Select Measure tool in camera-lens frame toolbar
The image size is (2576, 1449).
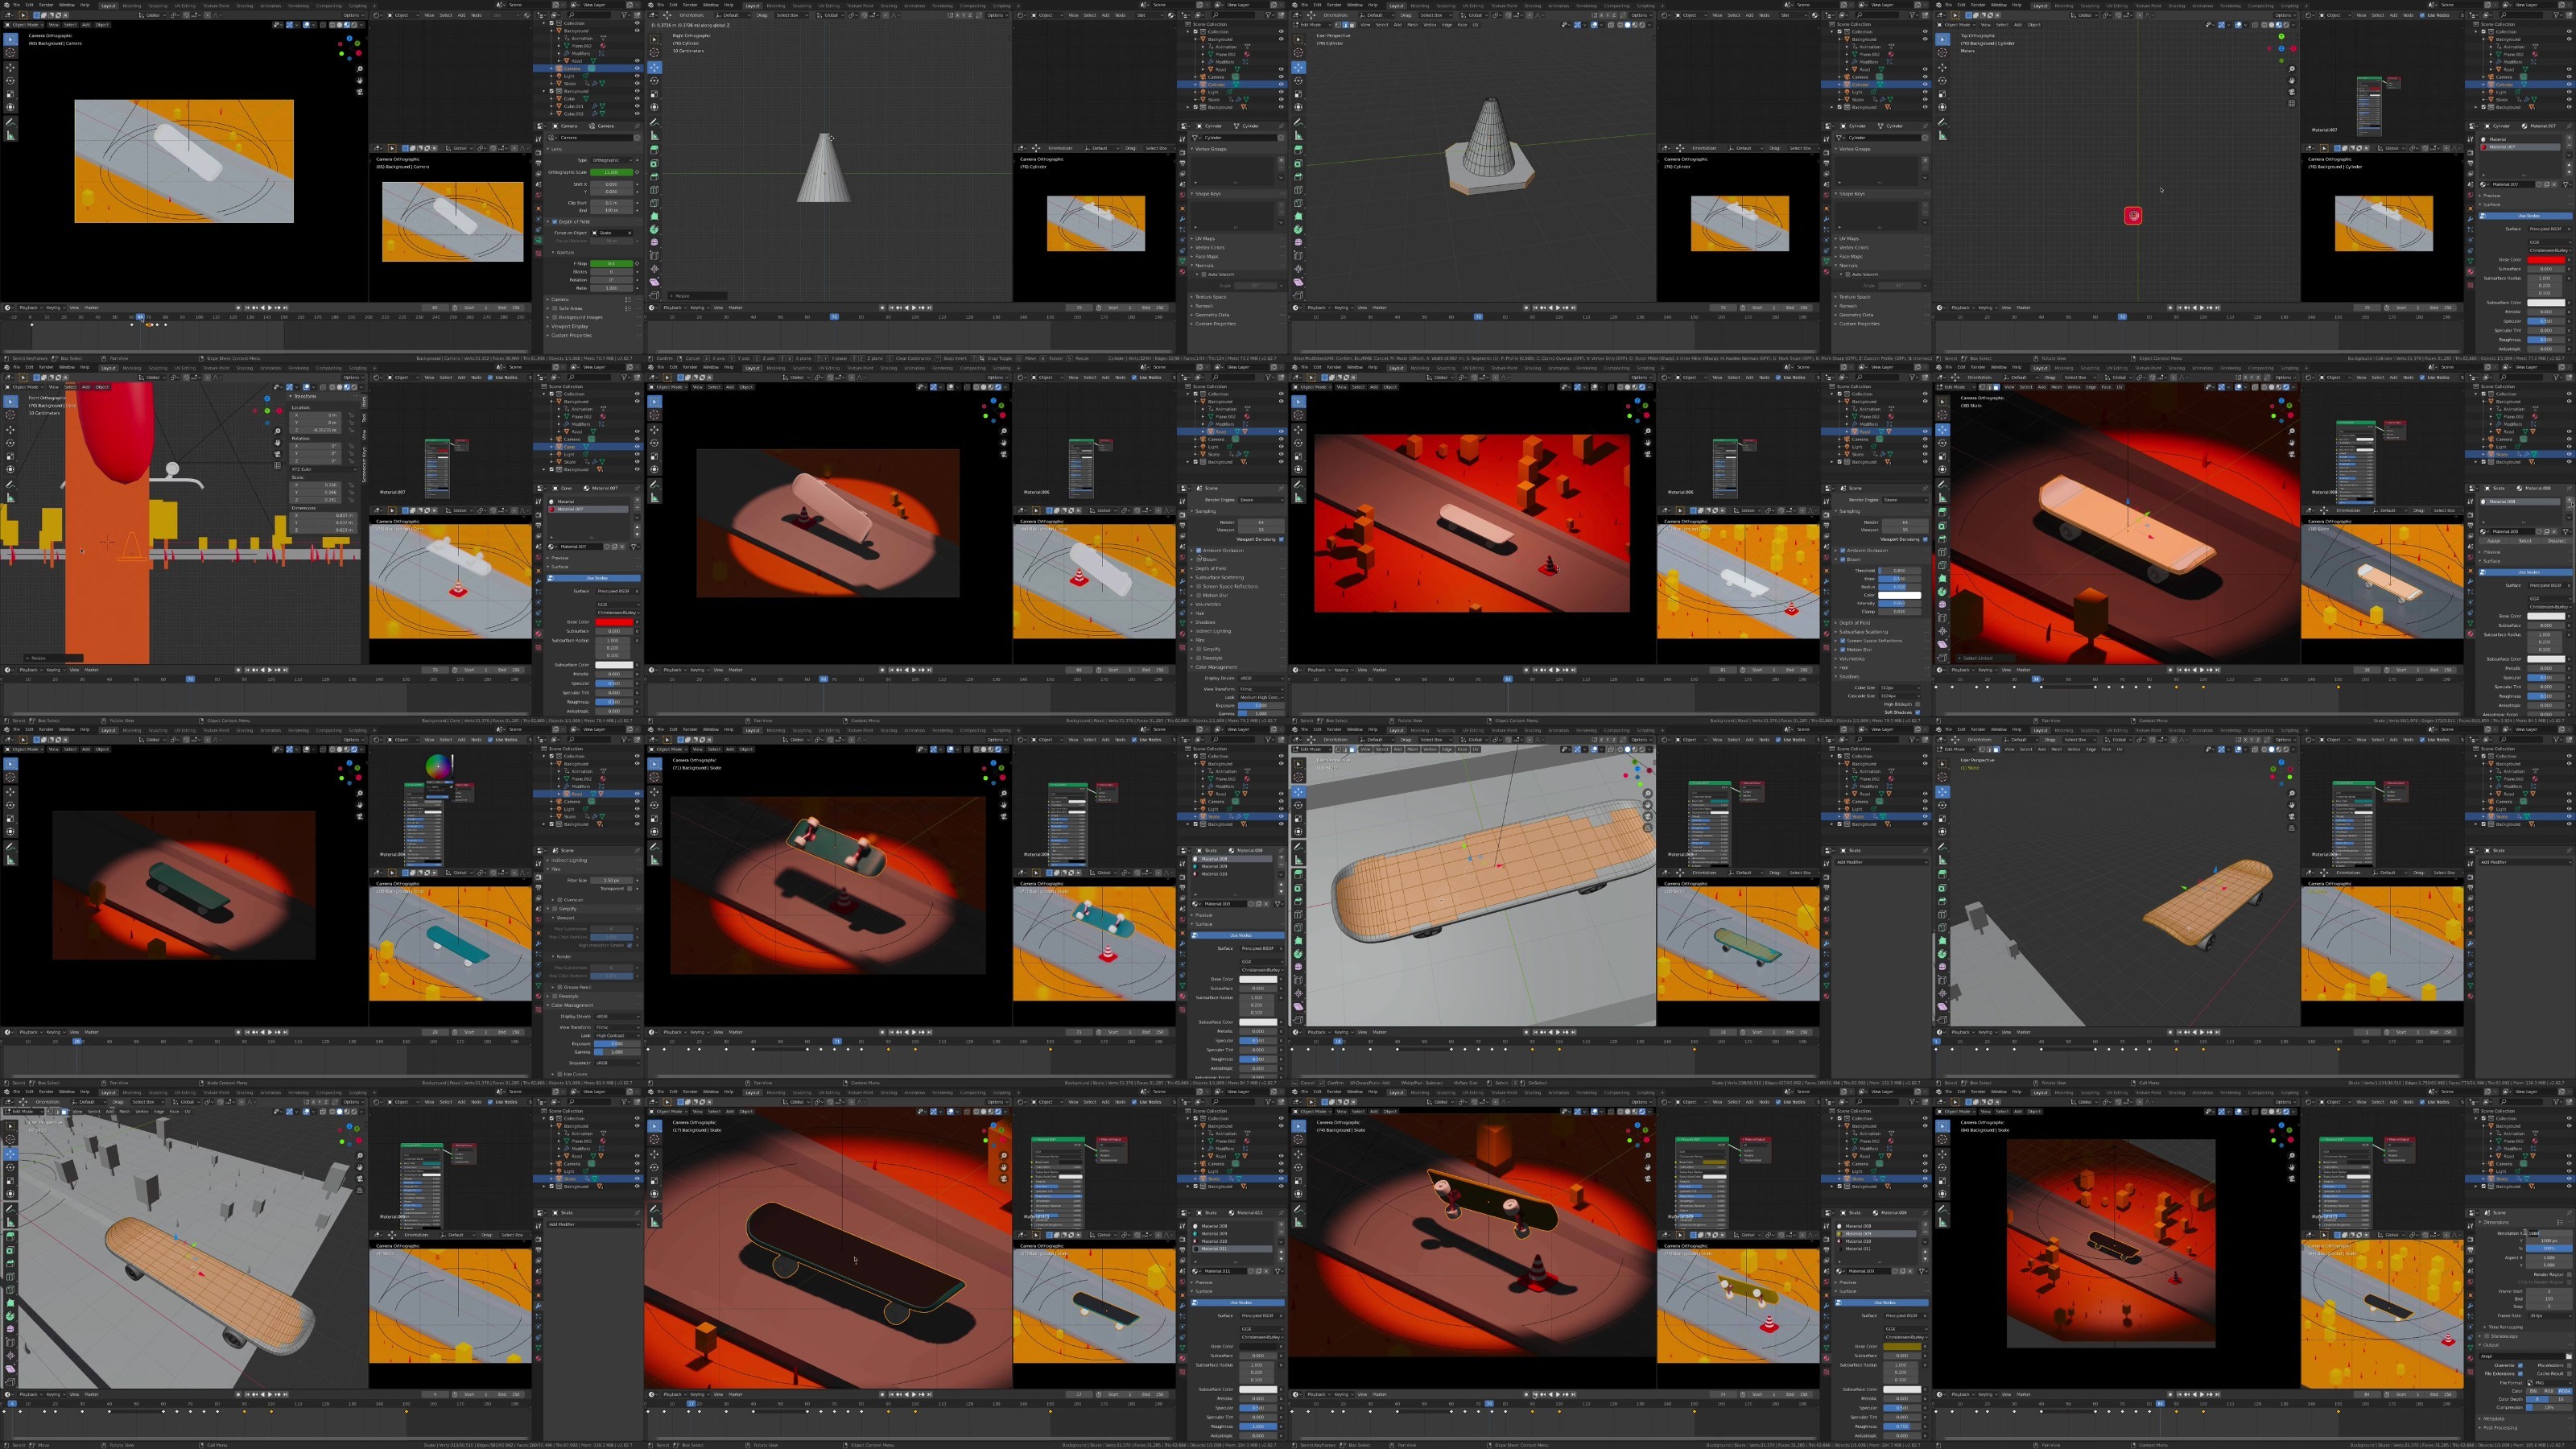pyautogui.click(x=10, y=136)
